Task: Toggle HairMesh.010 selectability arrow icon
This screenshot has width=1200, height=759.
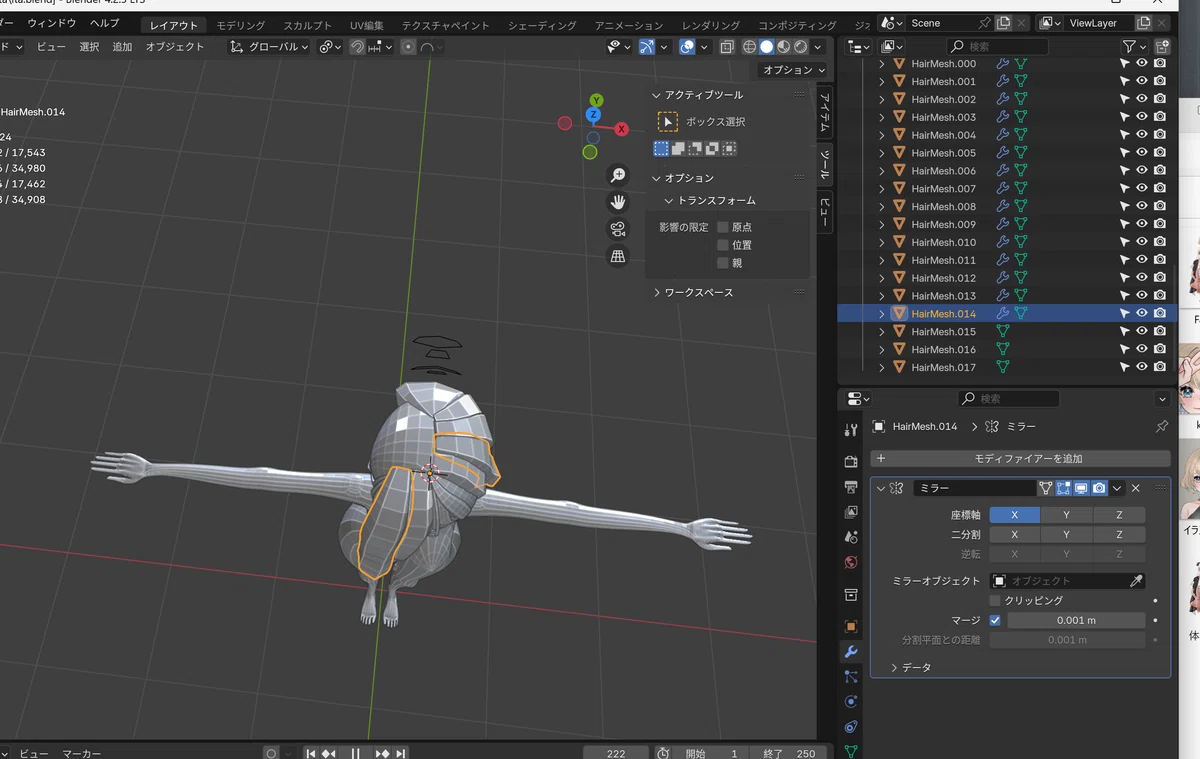Action: [1124, 242]
